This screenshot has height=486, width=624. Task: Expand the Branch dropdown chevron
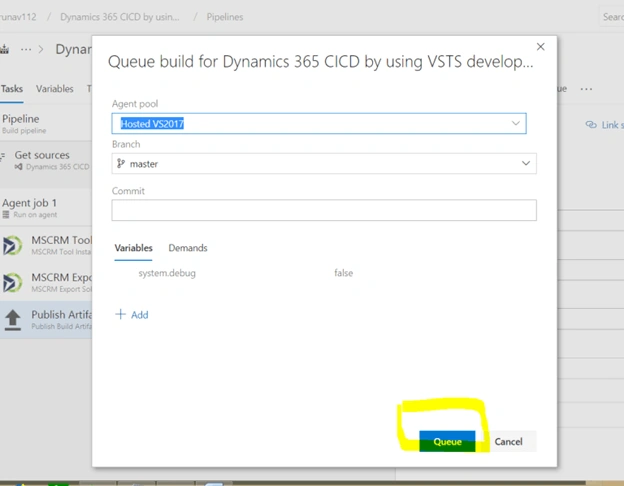(526, 164)
